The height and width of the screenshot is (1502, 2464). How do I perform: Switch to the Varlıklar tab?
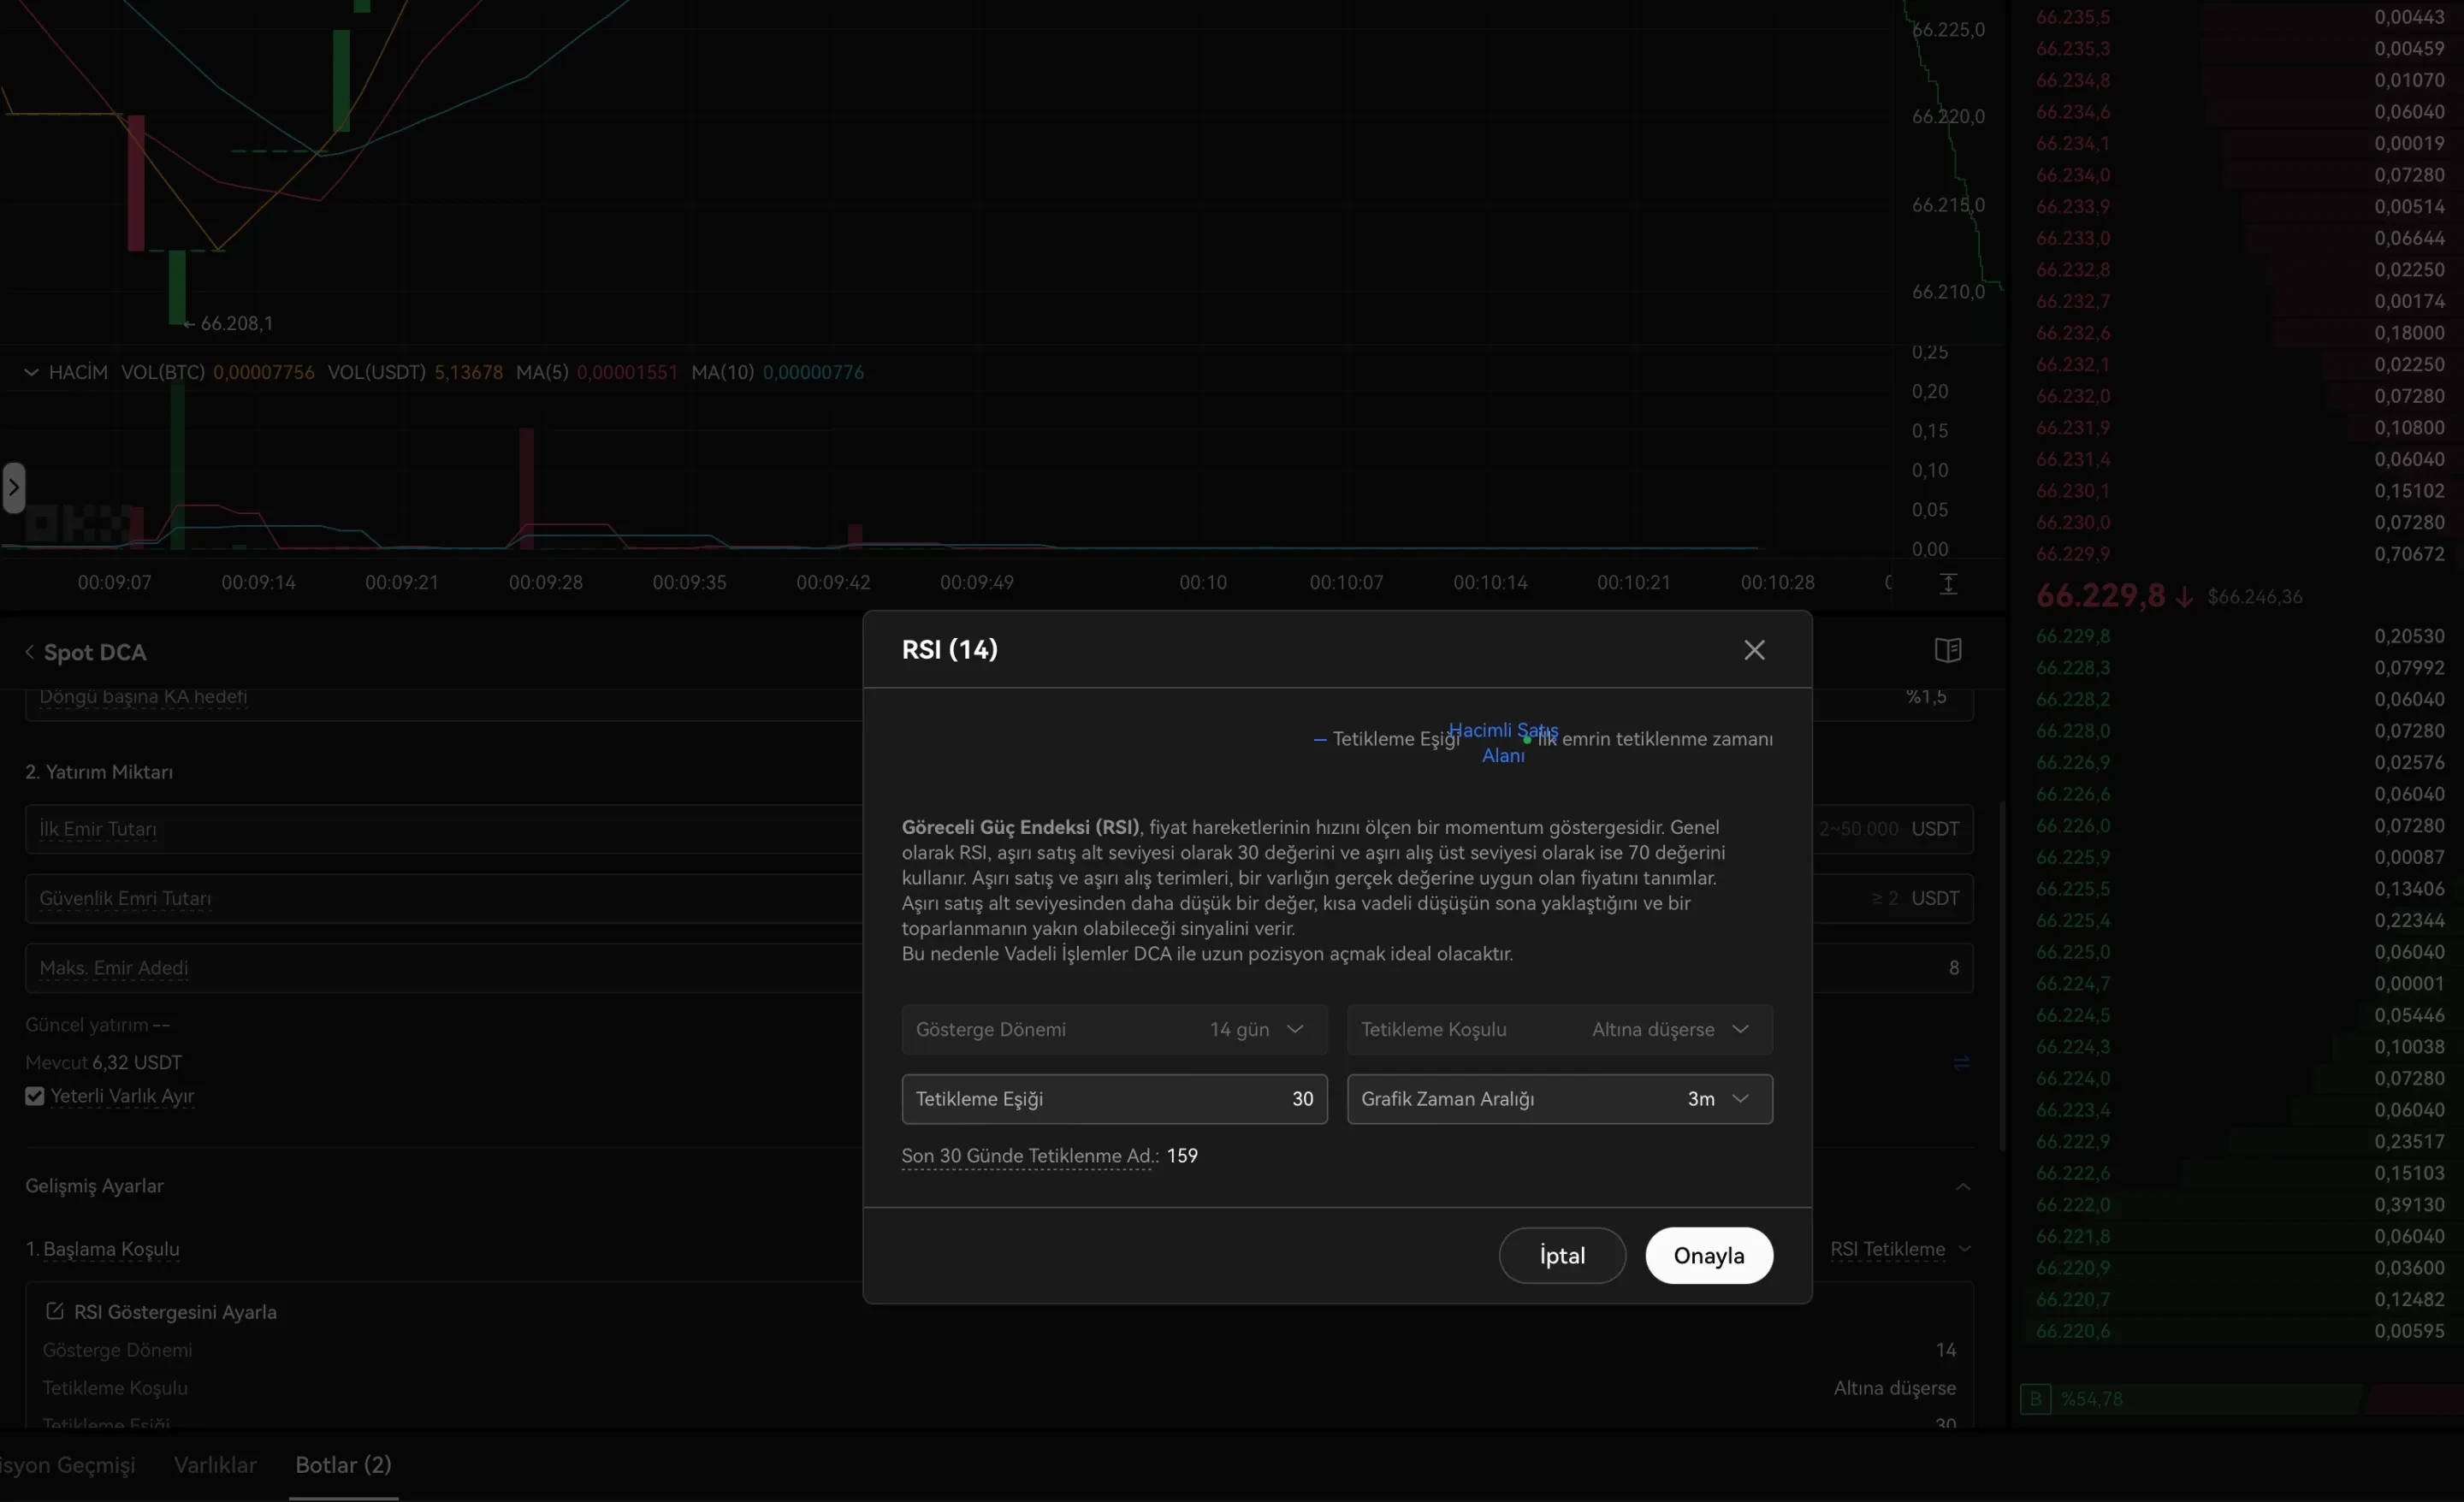point(215,1465)
